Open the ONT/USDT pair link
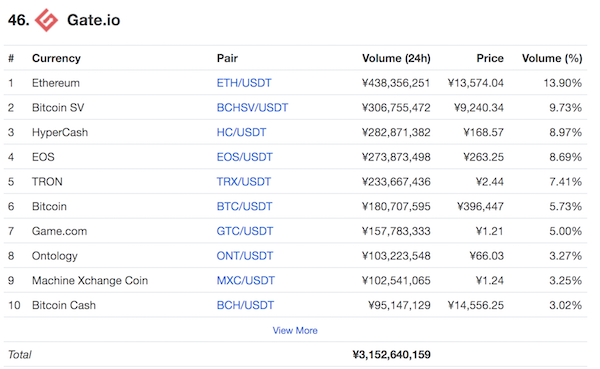600x369 pixels. (x=245, y=256)
